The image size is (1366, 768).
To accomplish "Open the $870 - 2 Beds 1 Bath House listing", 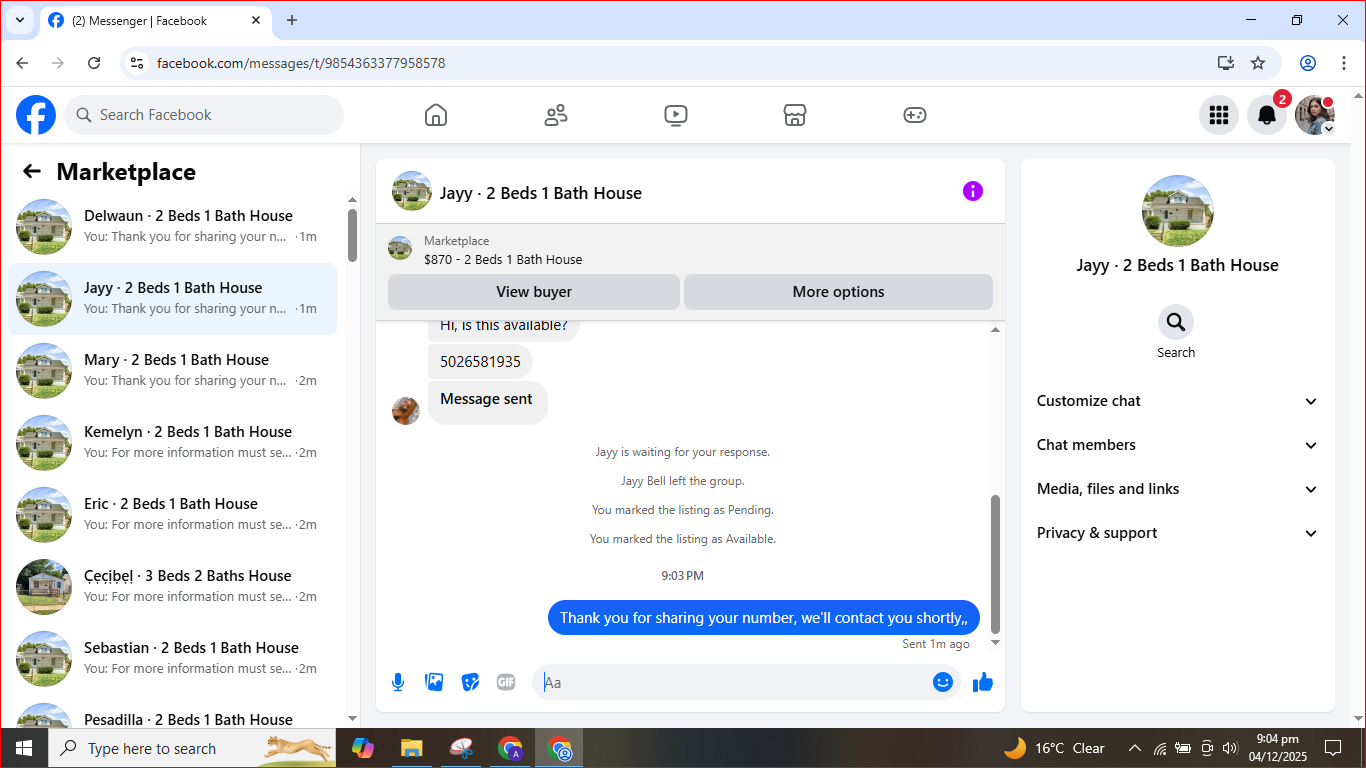I will [x=503, y=259].
